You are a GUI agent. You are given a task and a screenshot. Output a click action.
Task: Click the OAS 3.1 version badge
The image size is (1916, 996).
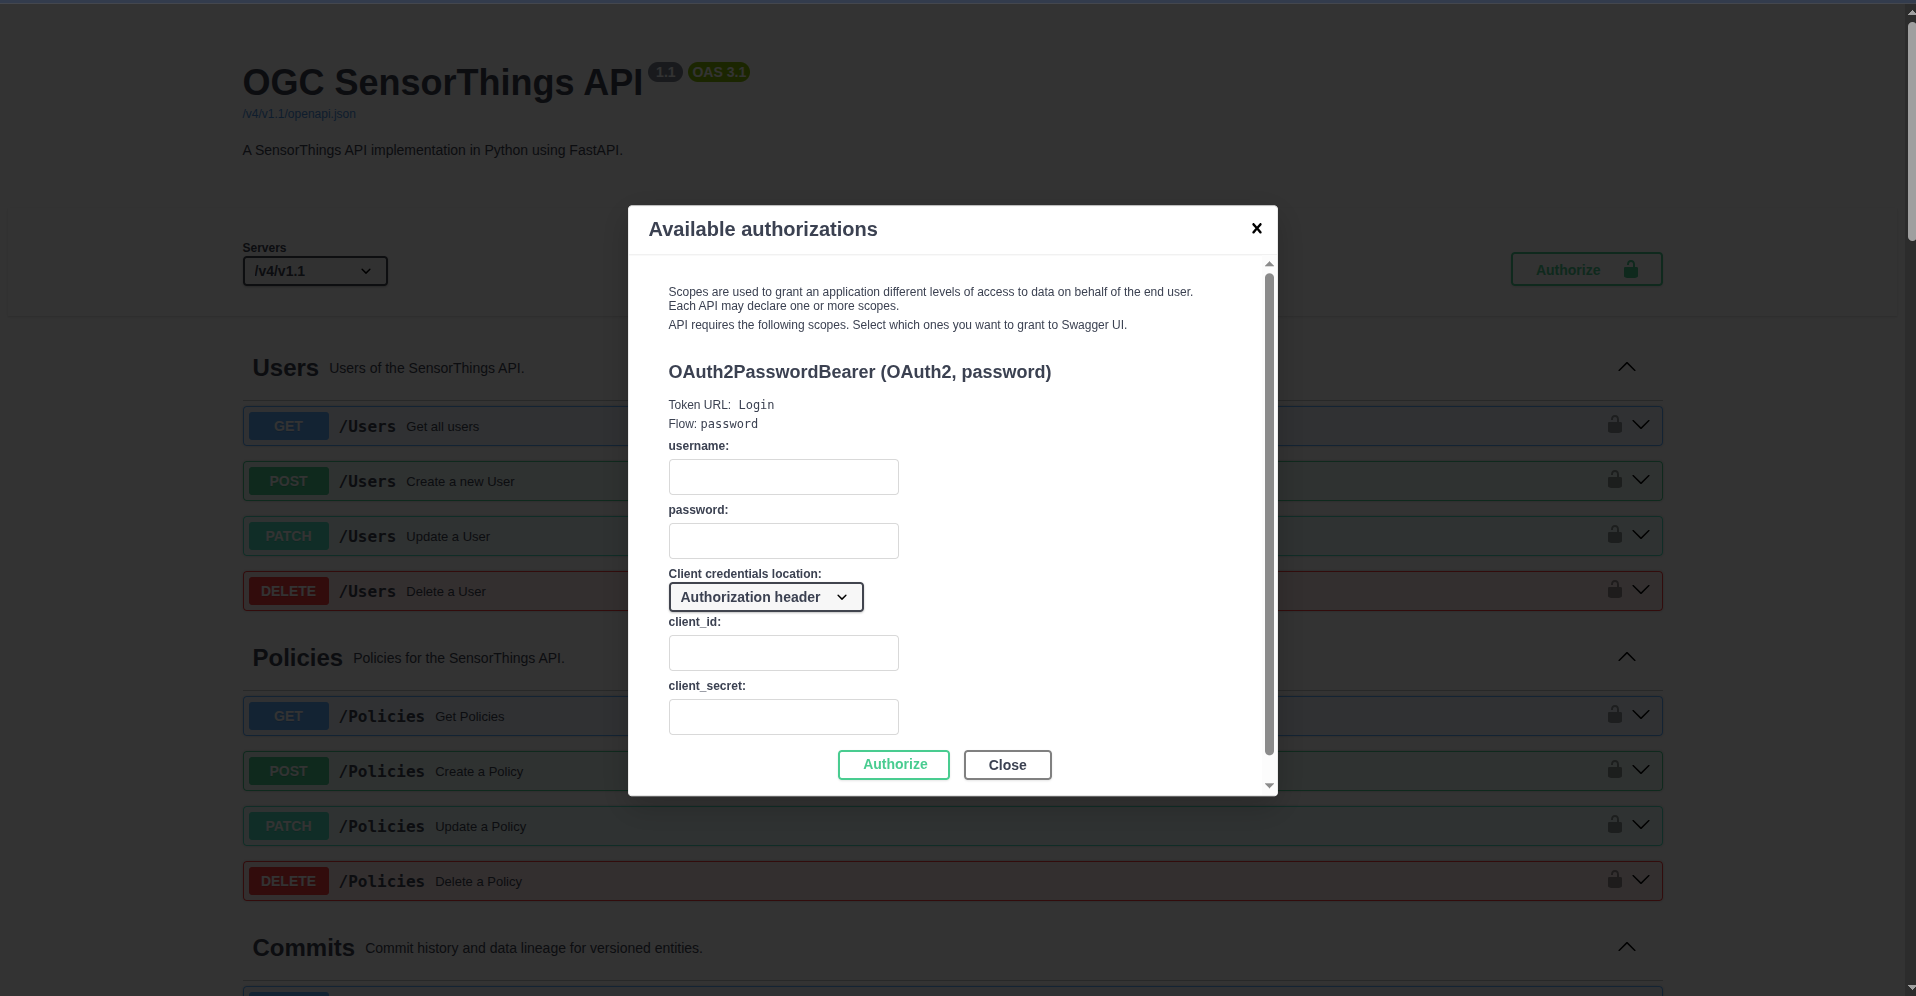(x=719, y=72)
